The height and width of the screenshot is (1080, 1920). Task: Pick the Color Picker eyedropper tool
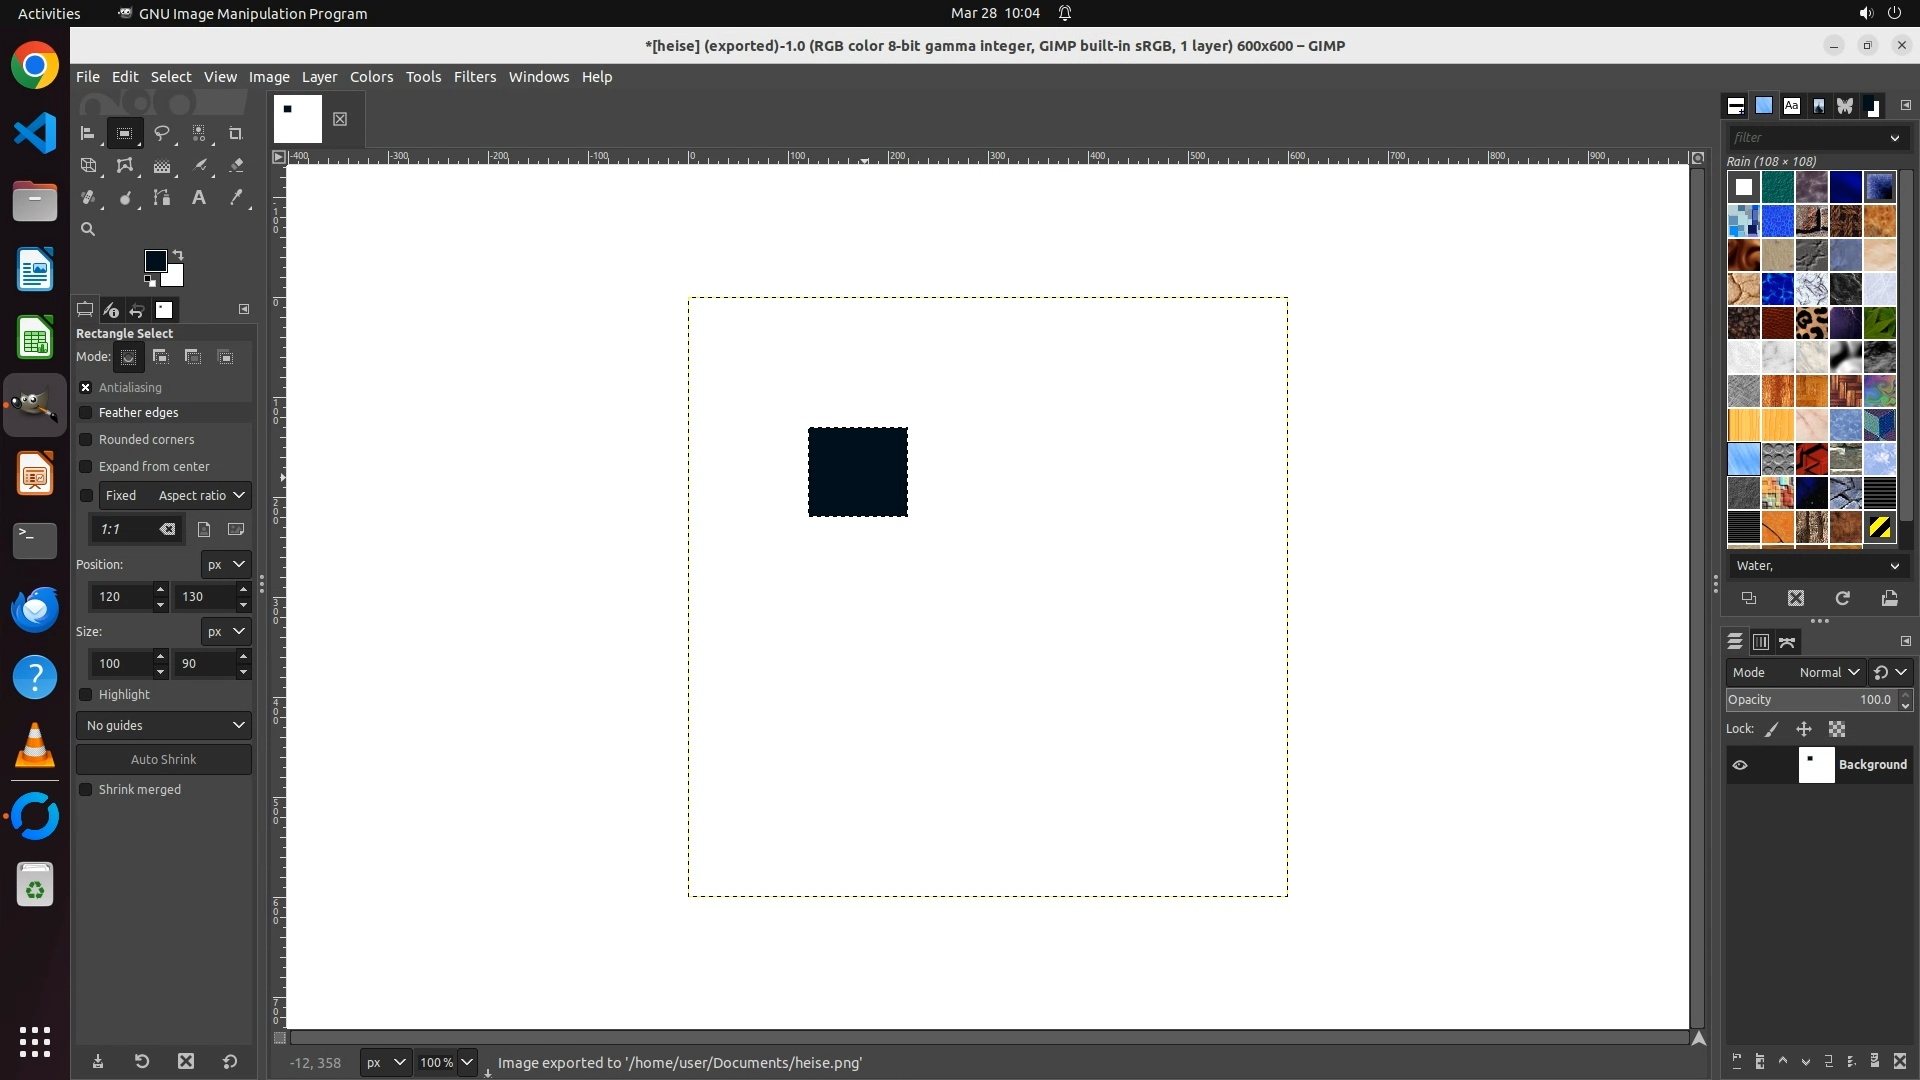tap(236, 198)
